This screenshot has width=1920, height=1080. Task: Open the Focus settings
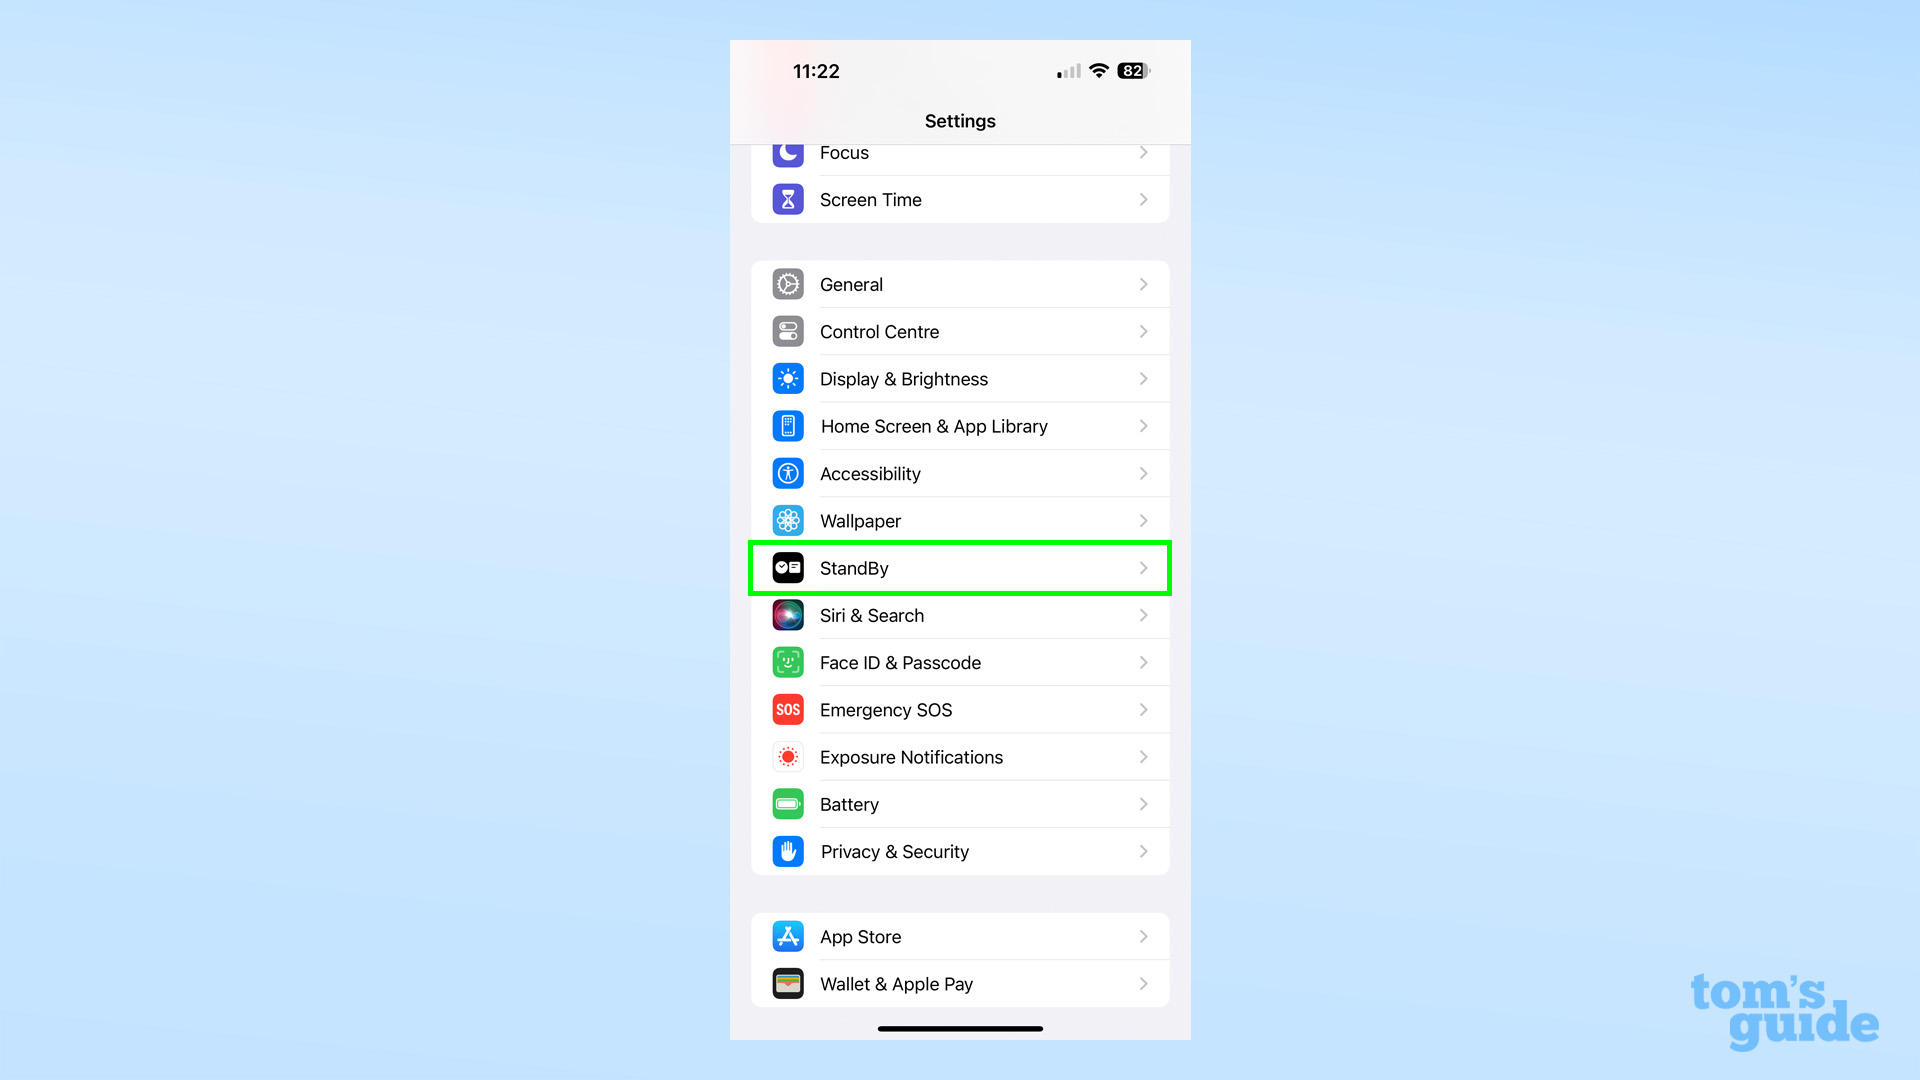coord(959,152)
